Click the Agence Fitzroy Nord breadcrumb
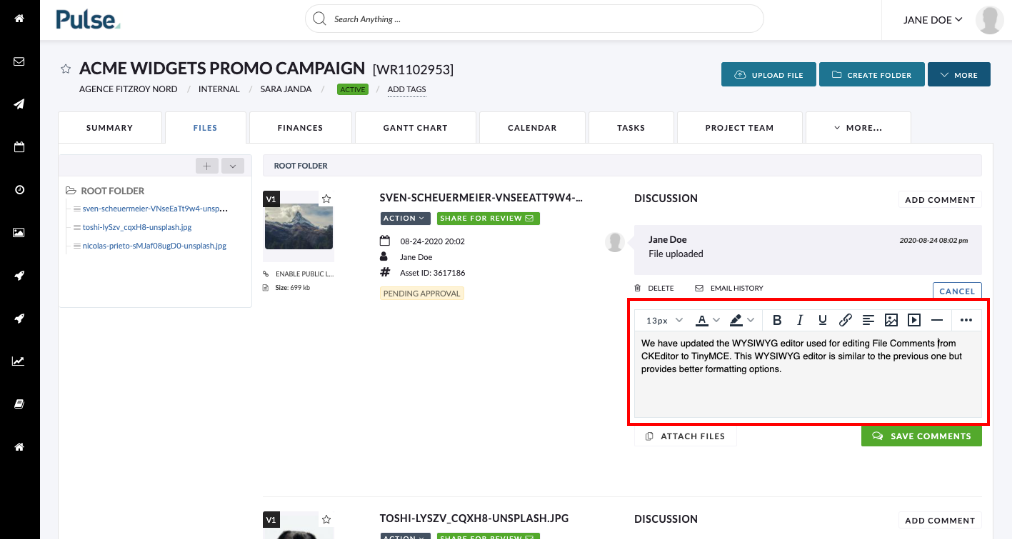 point(128,89)
